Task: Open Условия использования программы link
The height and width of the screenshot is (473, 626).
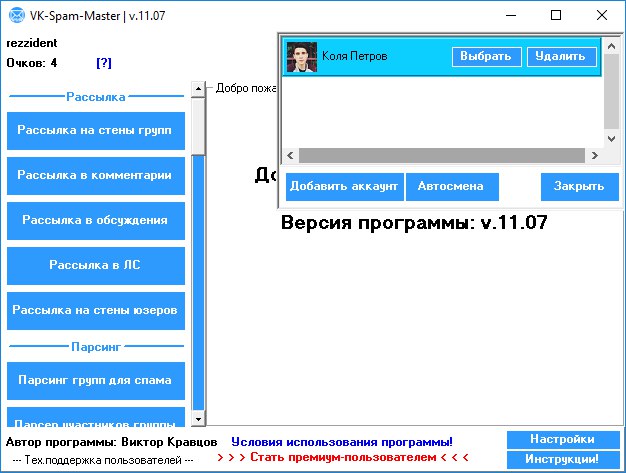Action: pos(341,441)
